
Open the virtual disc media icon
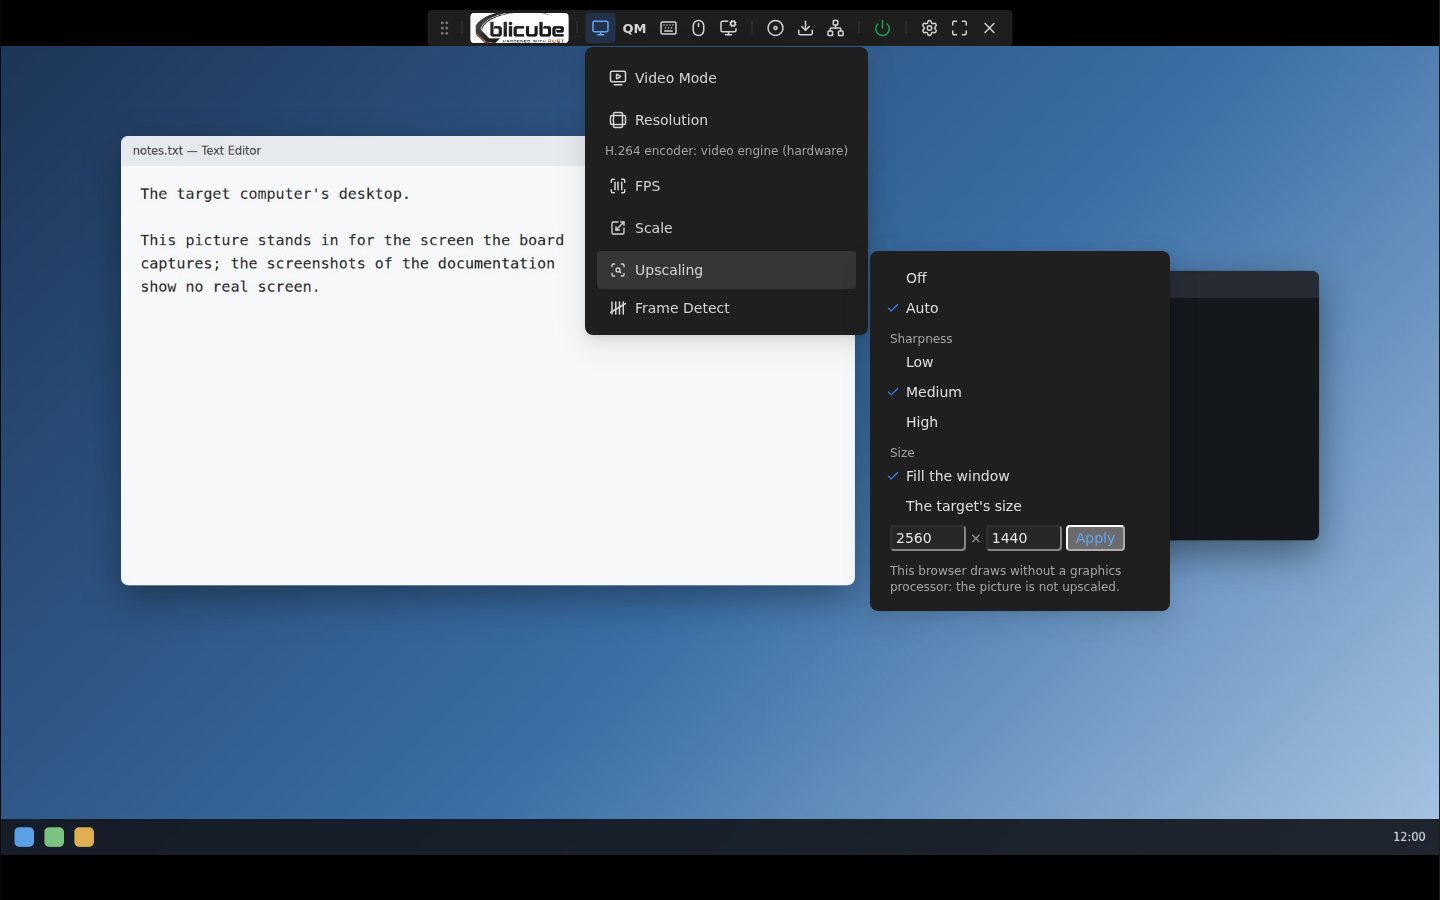click(x=775, y=28)
